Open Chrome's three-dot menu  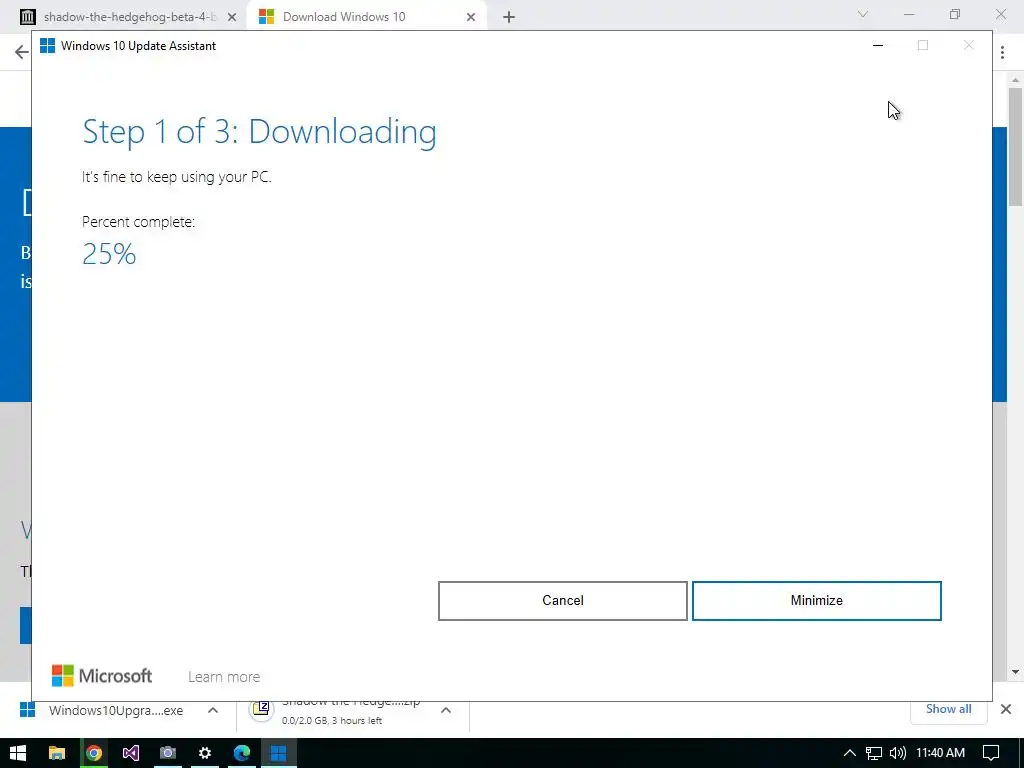point(1002,52)
